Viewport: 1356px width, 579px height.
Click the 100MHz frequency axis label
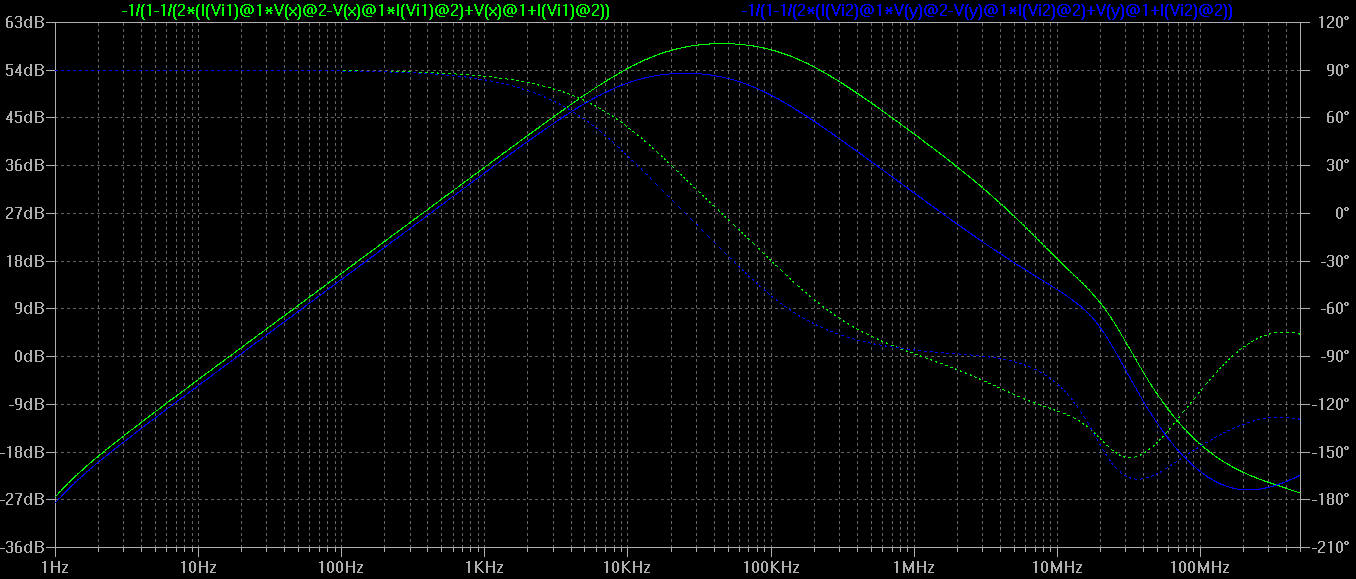(x=1199, y=568)
